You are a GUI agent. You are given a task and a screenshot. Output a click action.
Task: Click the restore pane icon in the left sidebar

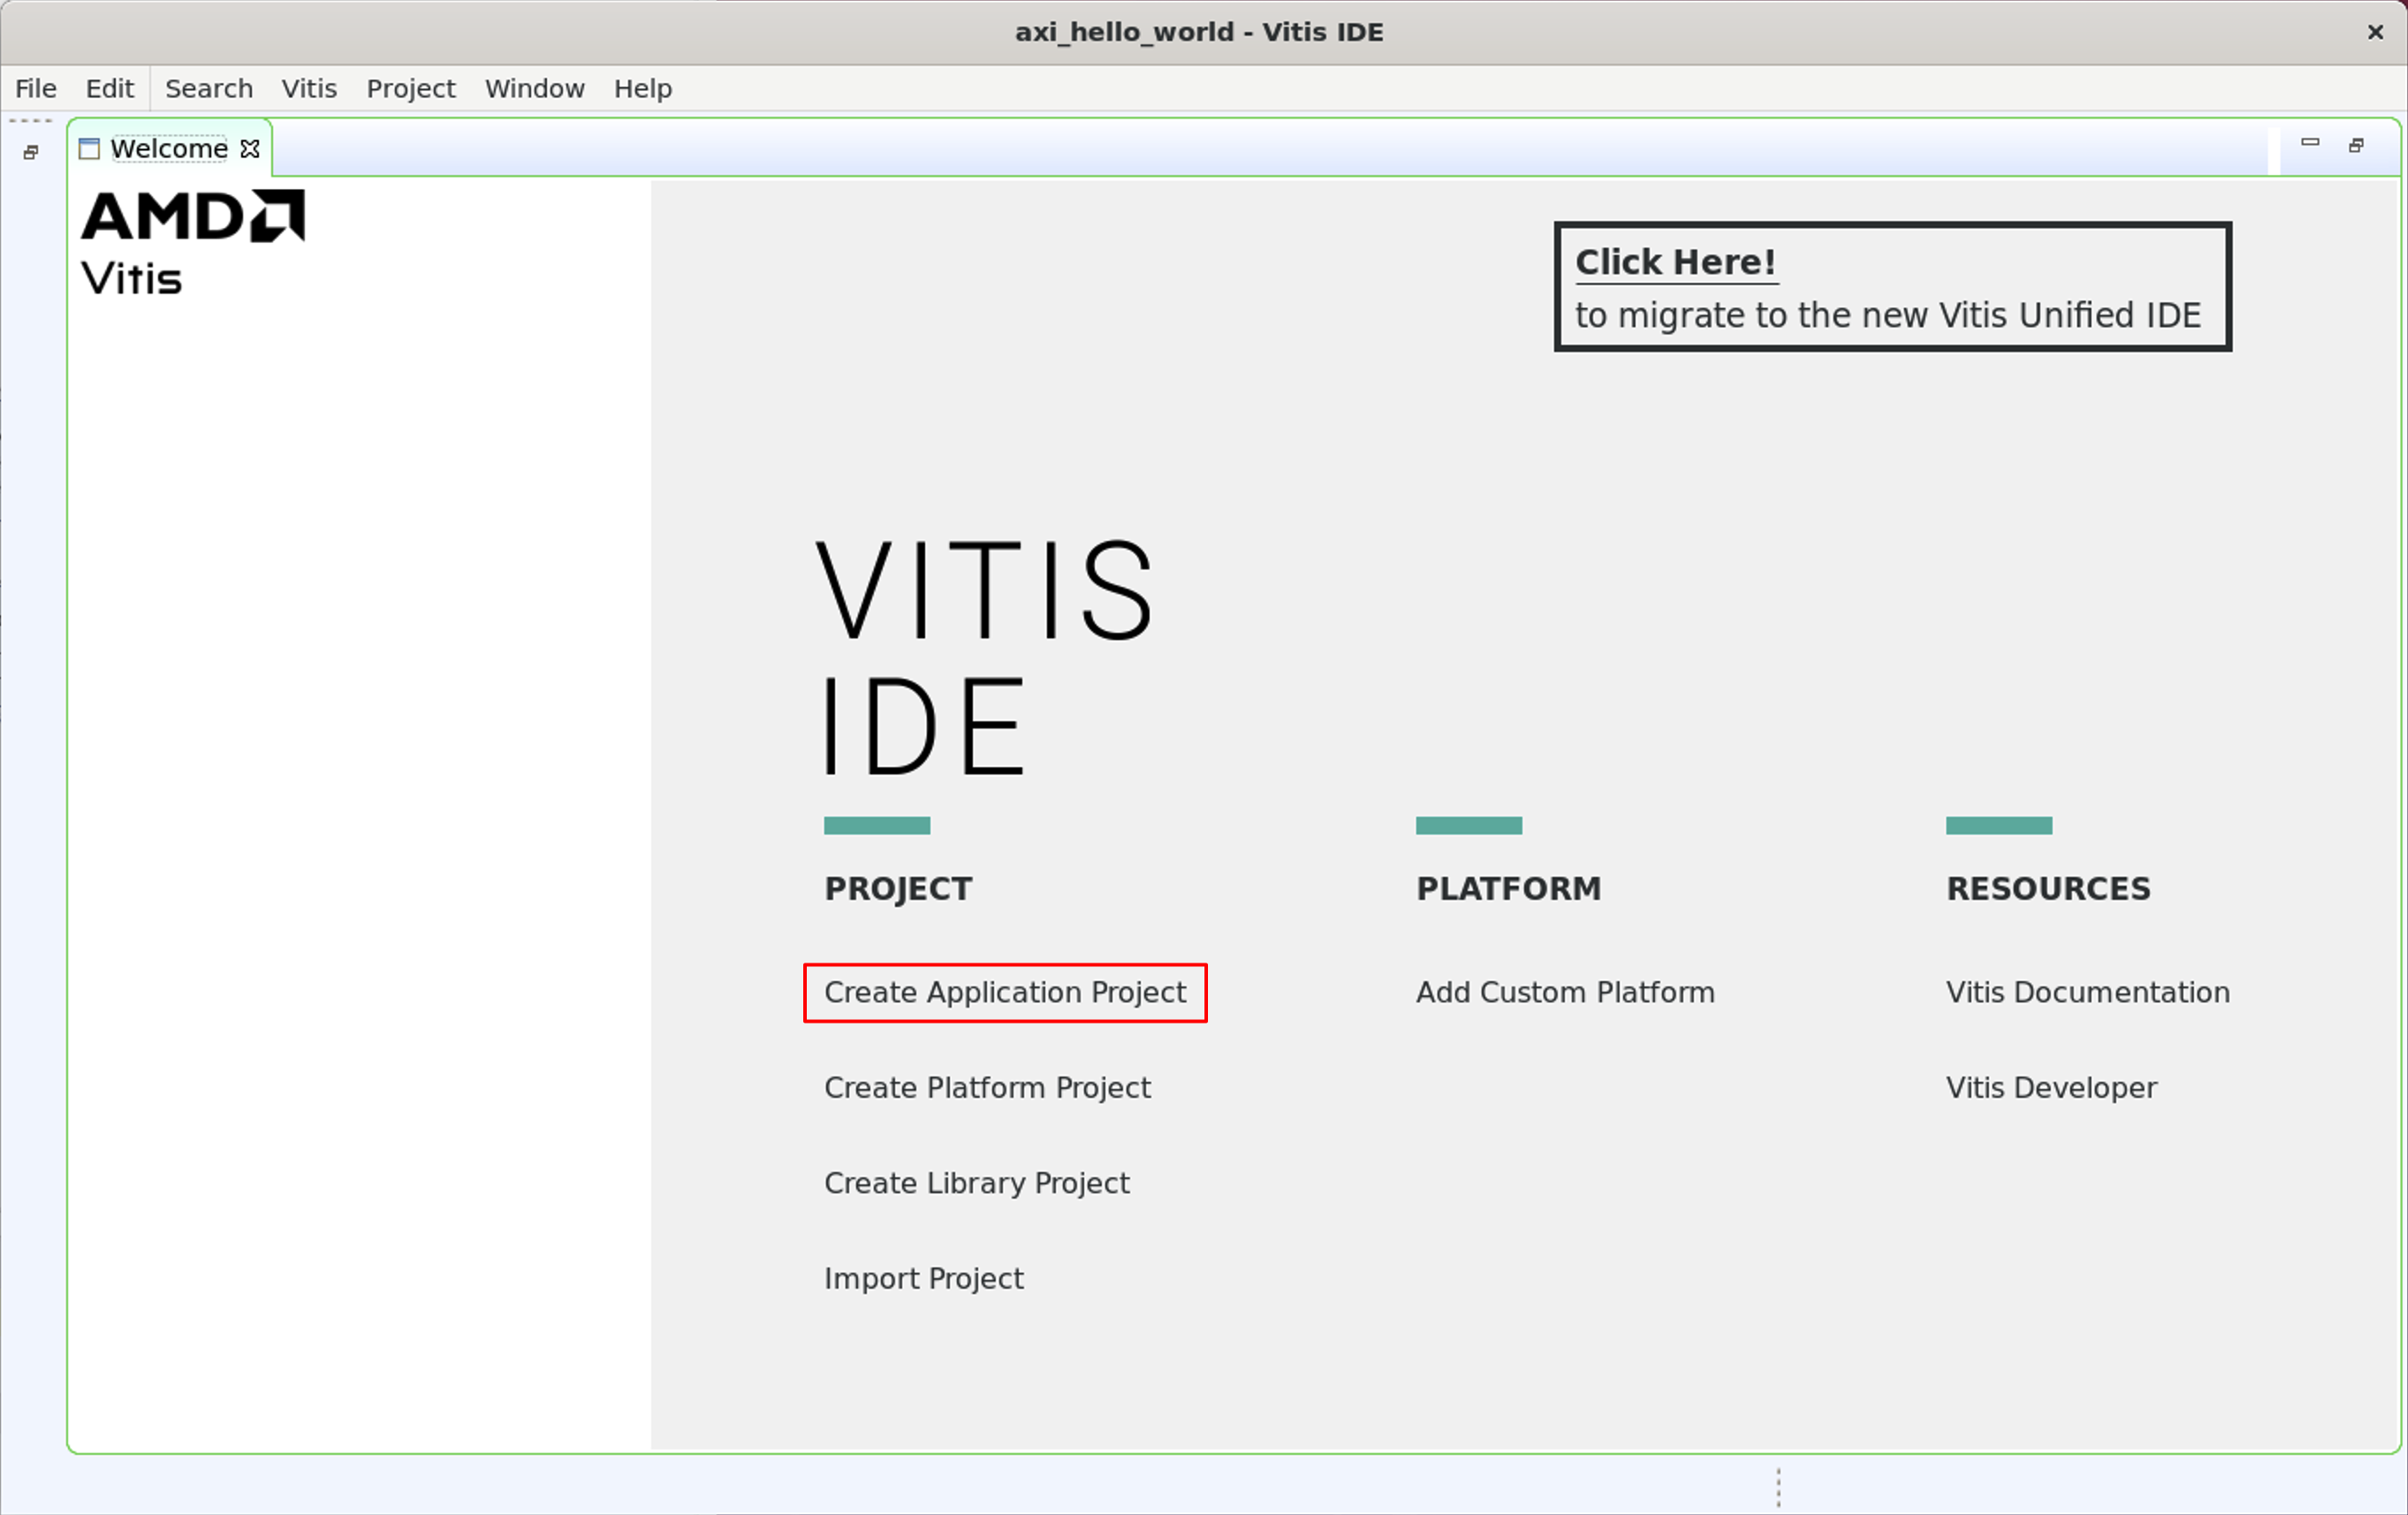[29, 153]
